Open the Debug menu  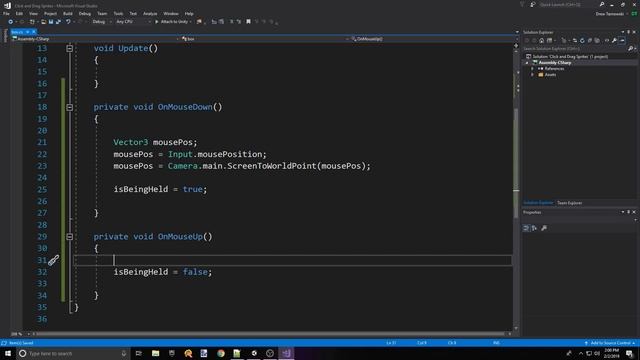tap(85, 13)
